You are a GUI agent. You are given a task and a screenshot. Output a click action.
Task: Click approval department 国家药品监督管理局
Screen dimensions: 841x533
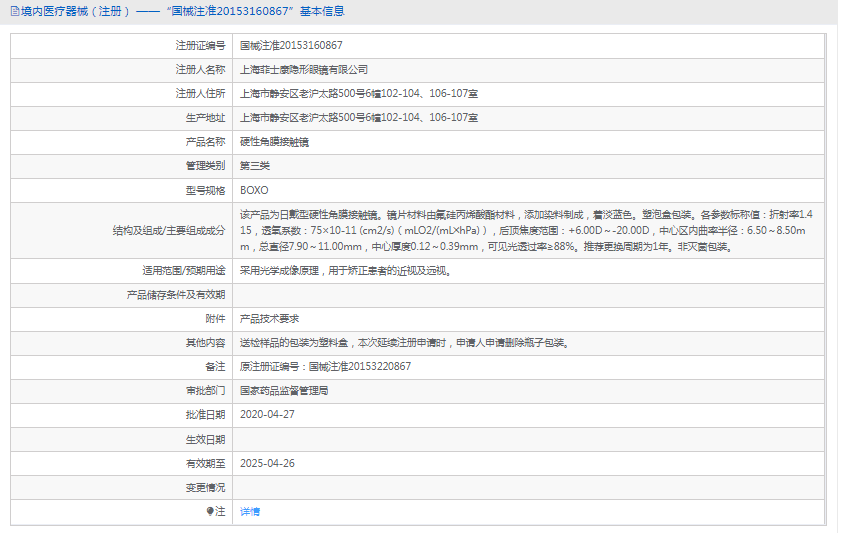click(x=284, y=390)
